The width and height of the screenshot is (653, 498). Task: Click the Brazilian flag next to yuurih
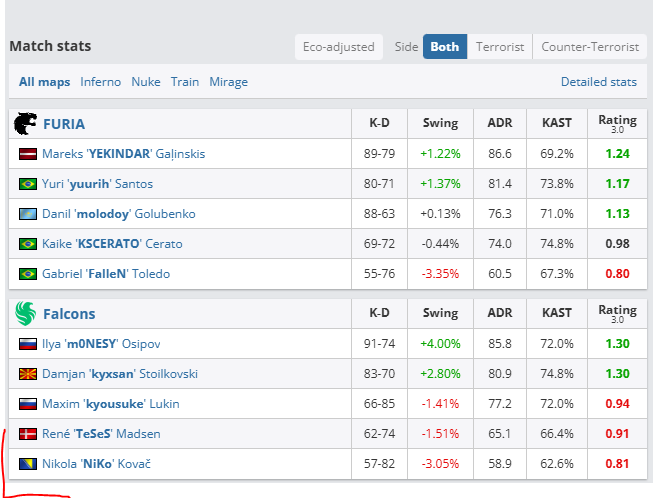[x=28, y=184]
